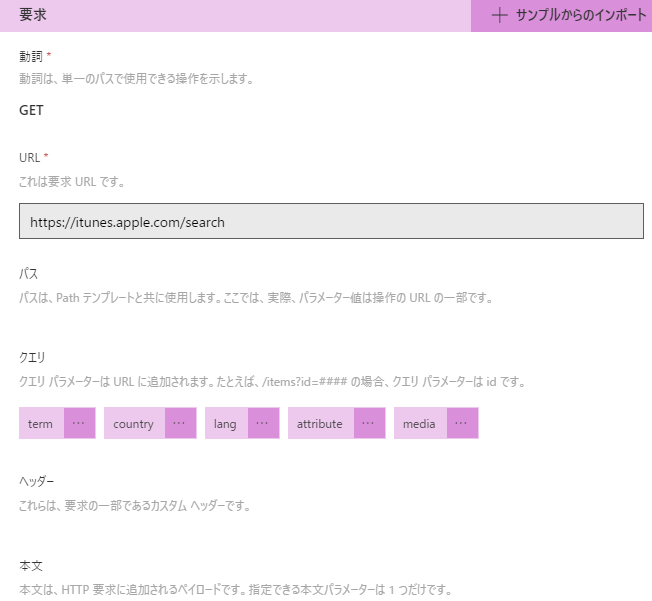Click the 本文 section label

tap(31, 566)
